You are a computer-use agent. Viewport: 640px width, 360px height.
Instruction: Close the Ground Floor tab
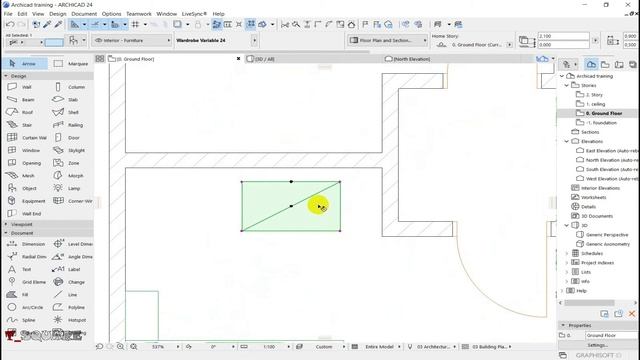point(238,59)
